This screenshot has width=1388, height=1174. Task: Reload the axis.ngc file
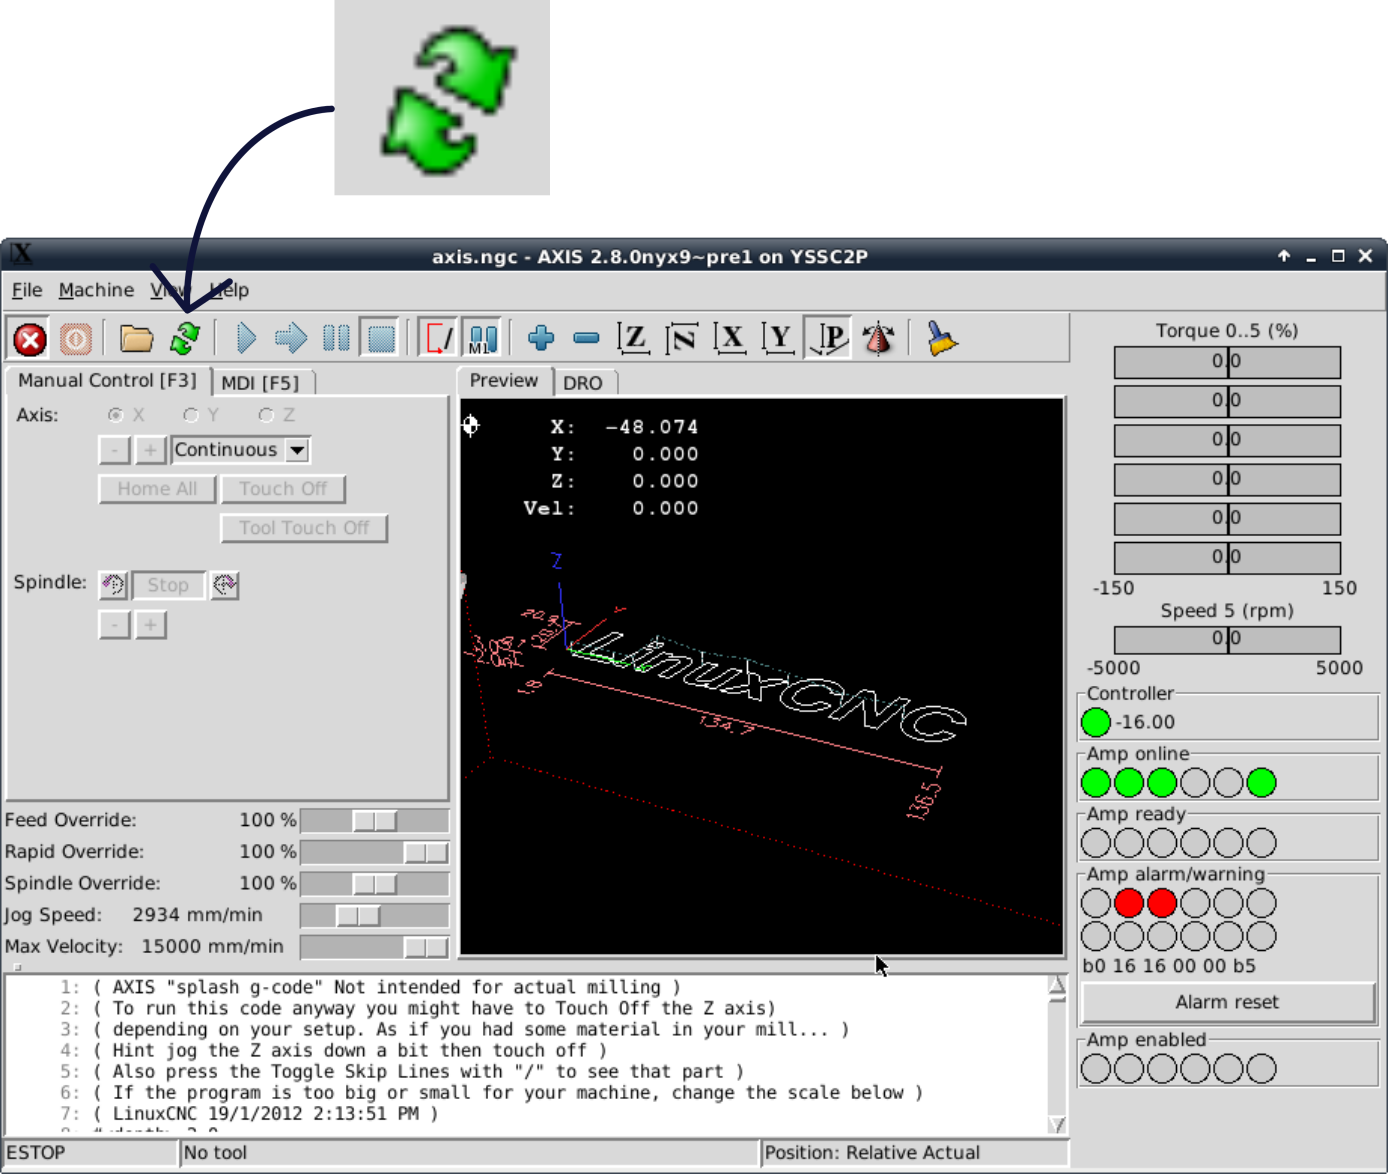click(189, 338)
